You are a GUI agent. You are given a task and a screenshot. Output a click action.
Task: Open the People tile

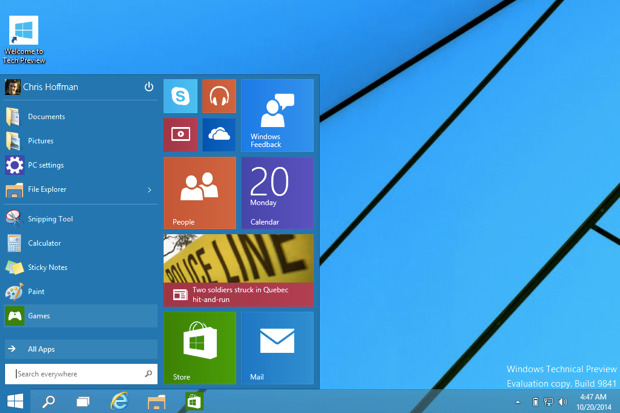[x=200, y=193]
